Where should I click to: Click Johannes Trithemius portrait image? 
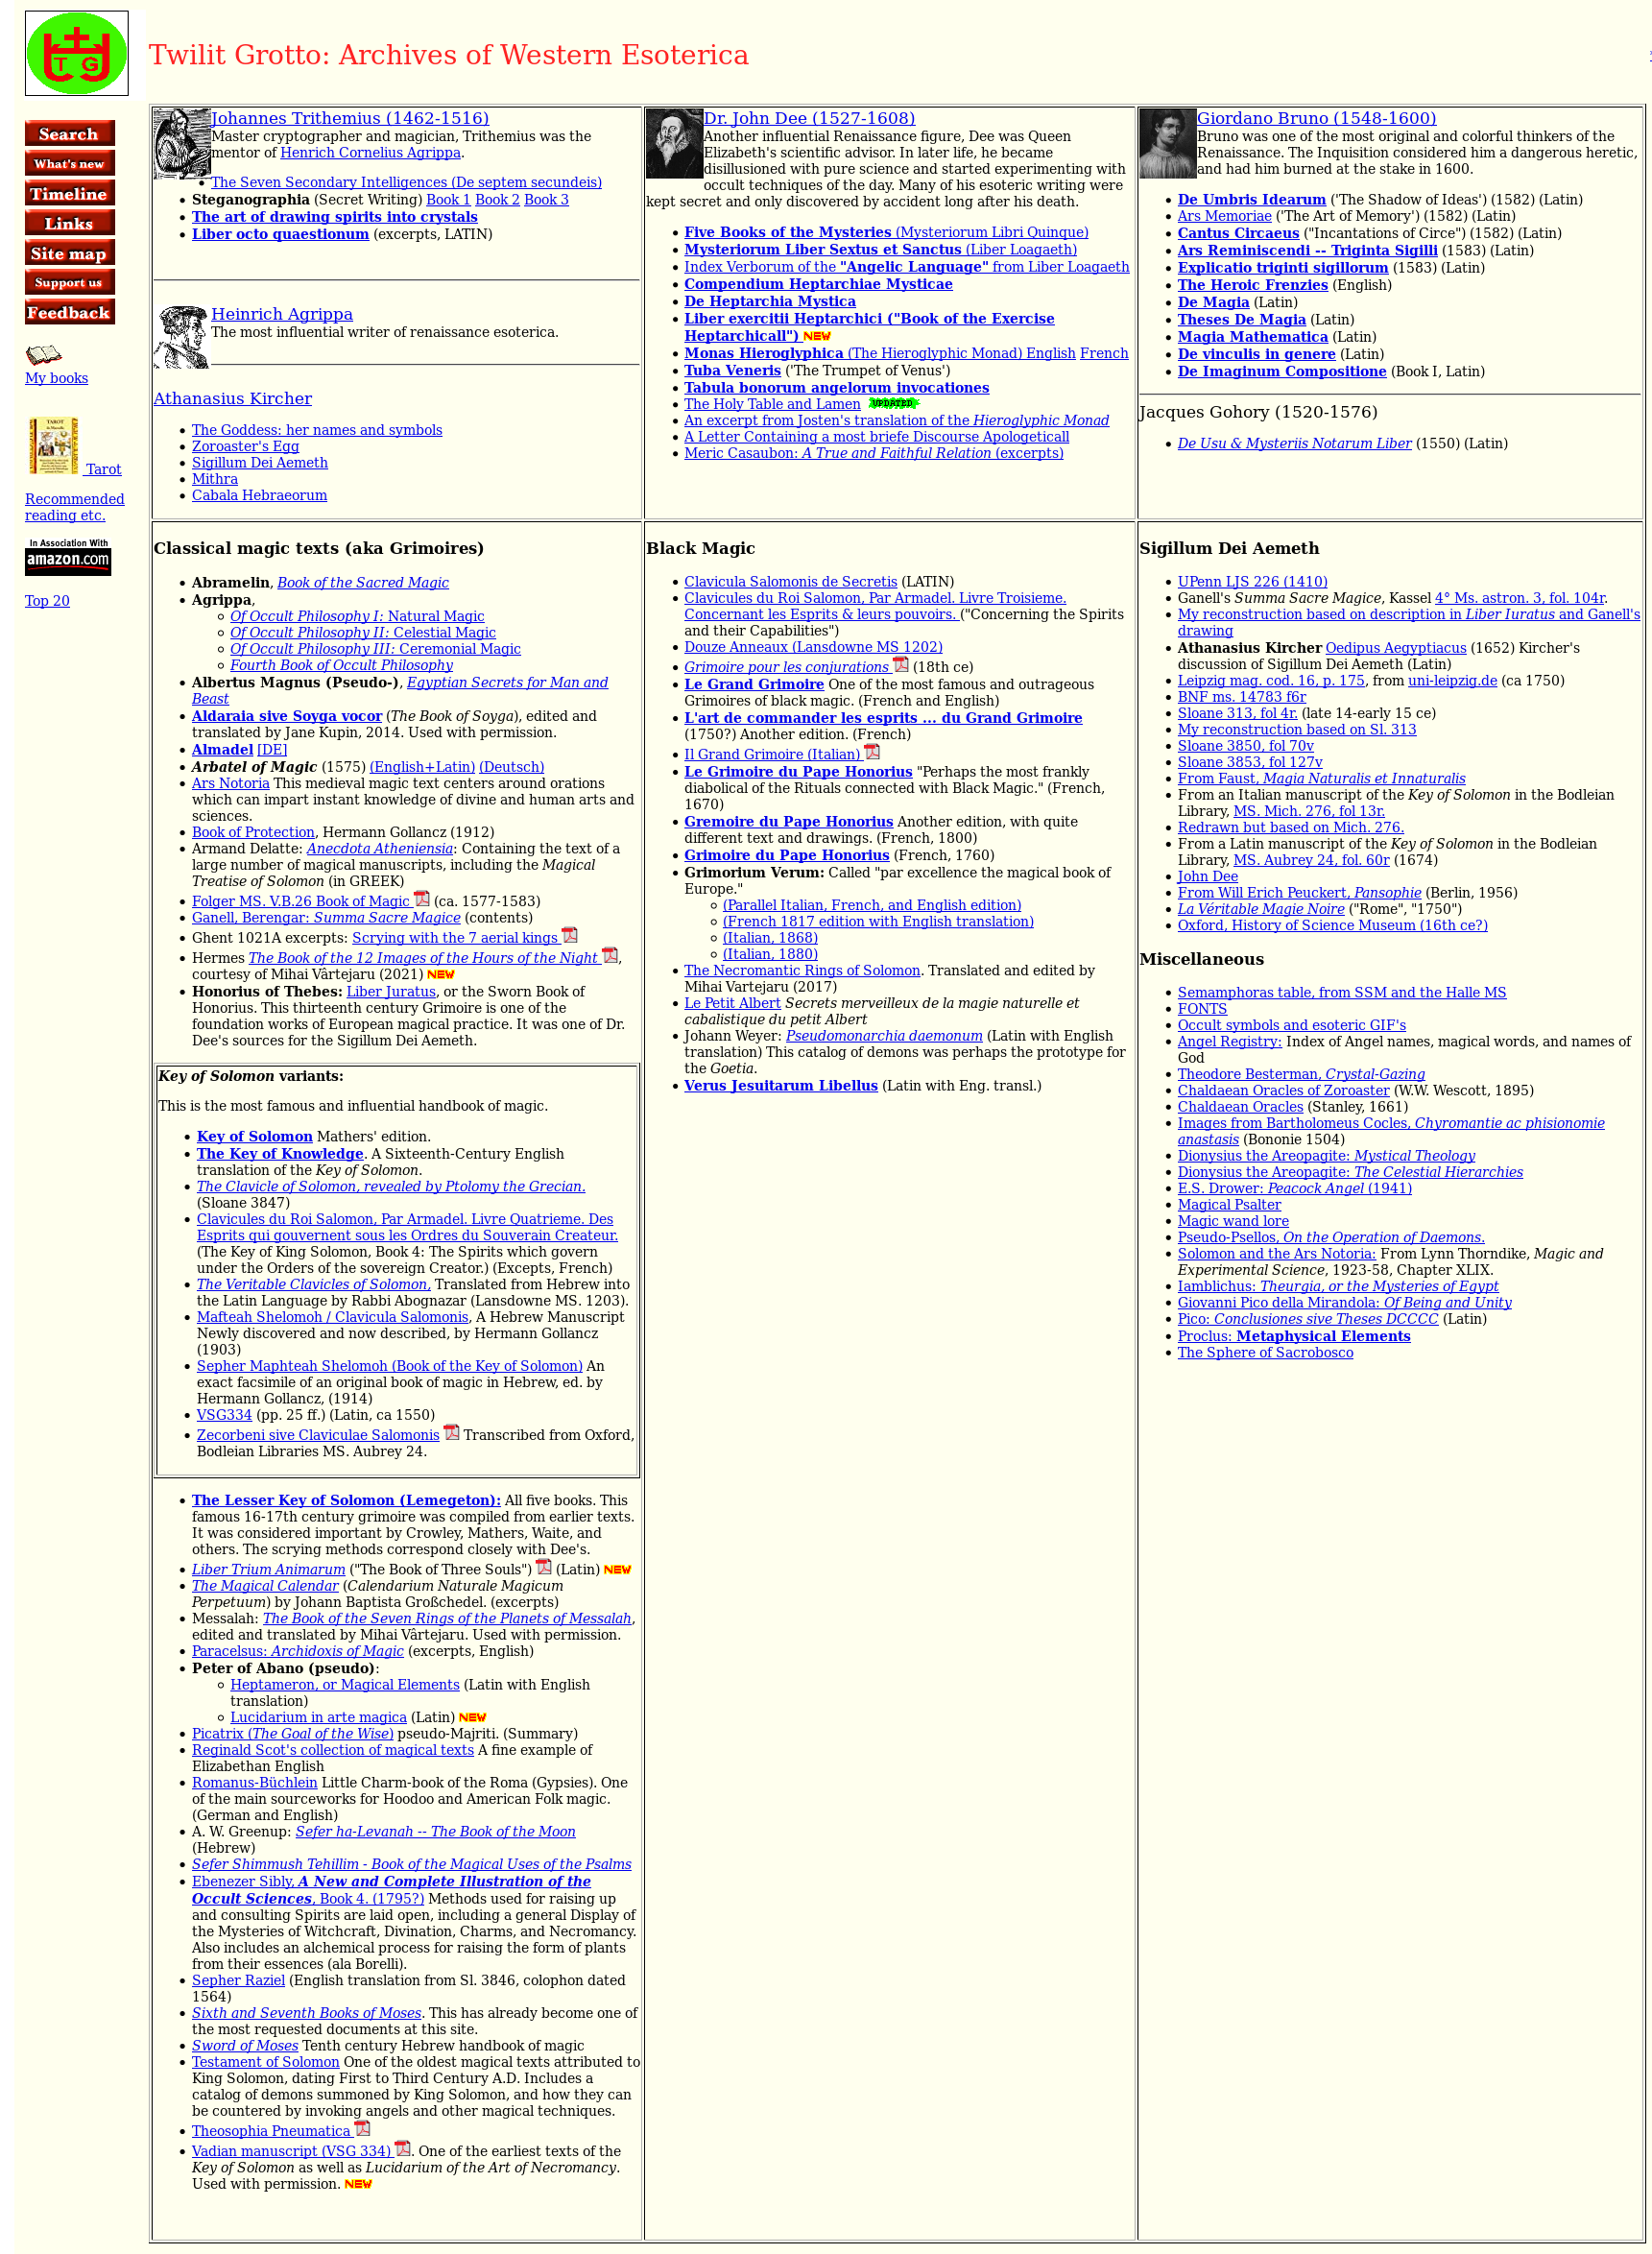[x=181, y=143]
